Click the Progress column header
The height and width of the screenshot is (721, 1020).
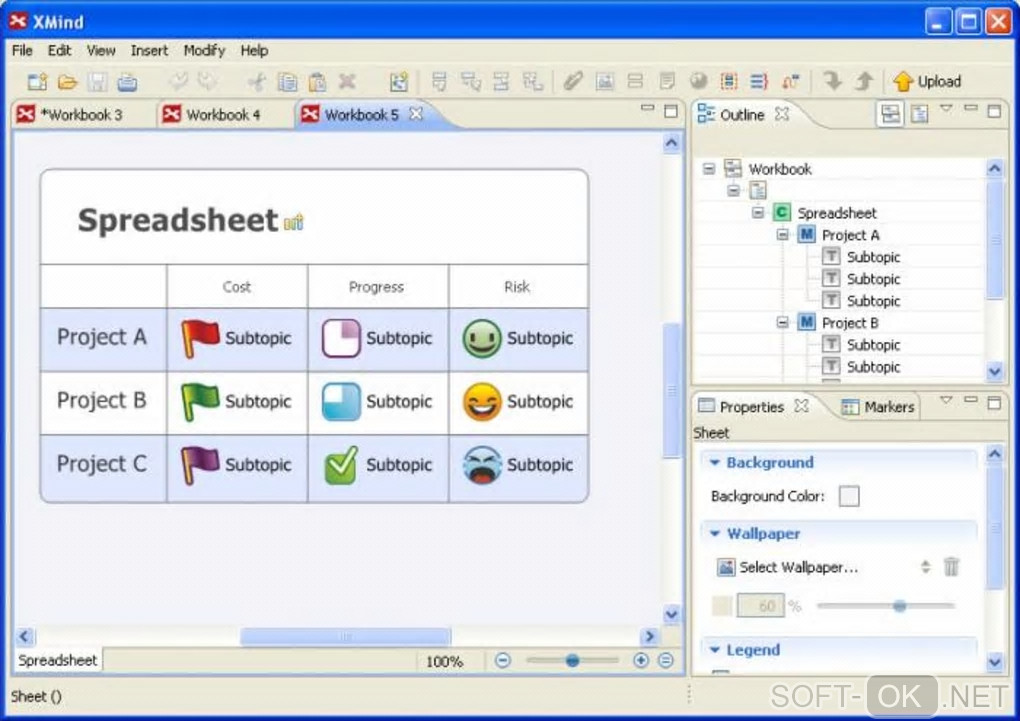point(377,286)
